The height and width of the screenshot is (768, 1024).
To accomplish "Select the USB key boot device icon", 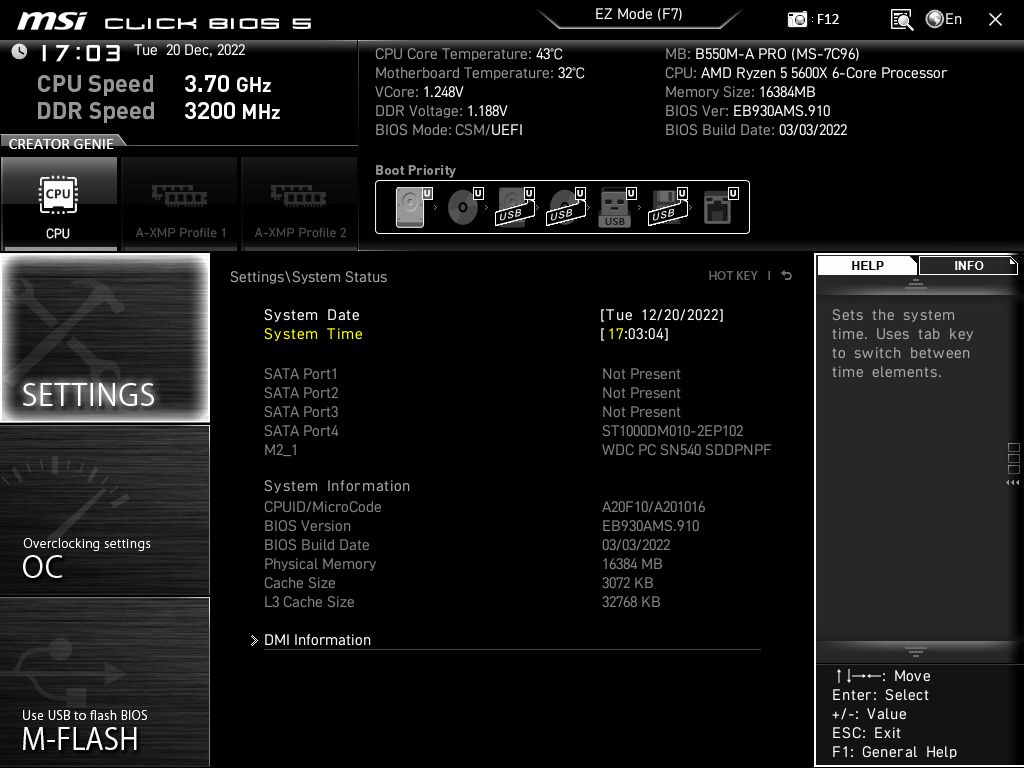I will point(614,207).
